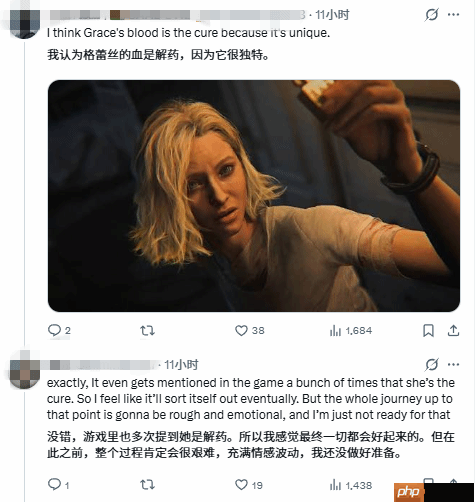The width and height of the screenshot is (475, 502).
Task: Retweet the reply starting with 'exactly'
Action: click(x=147, y=485)
